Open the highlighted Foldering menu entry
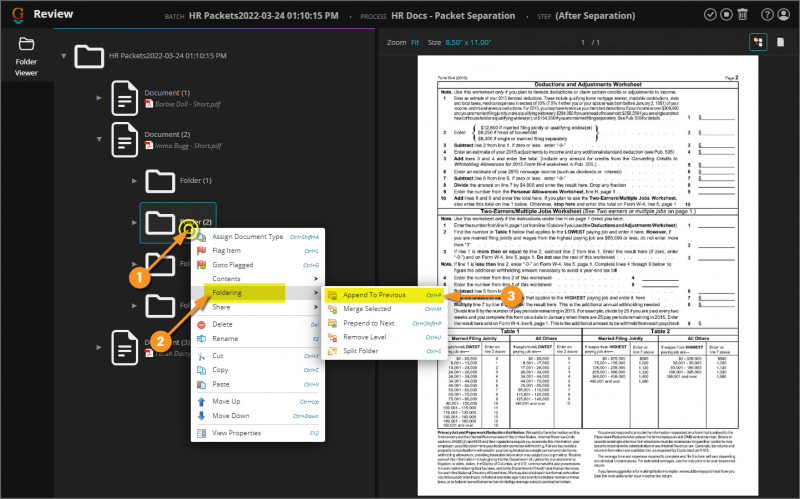This screenshot has width=800, height=499. pyautogui.click(x=258, y=293)
